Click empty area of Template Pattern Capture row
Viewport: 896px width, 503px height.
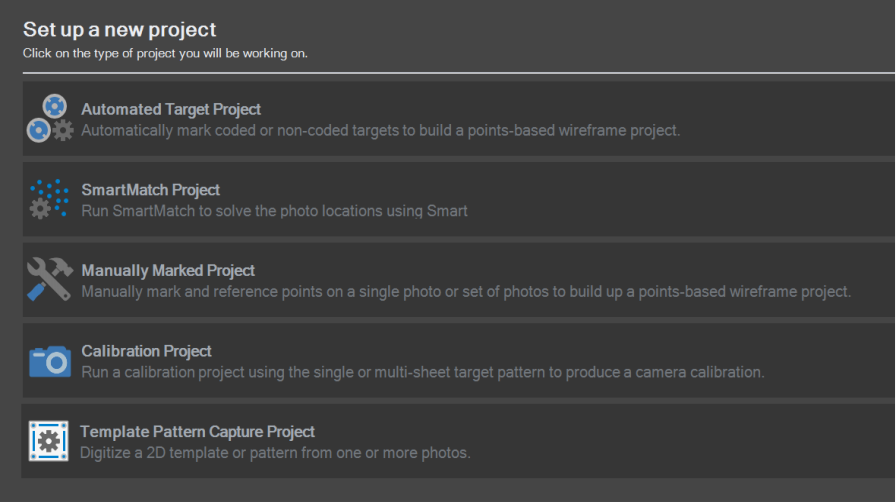(680, 442)
